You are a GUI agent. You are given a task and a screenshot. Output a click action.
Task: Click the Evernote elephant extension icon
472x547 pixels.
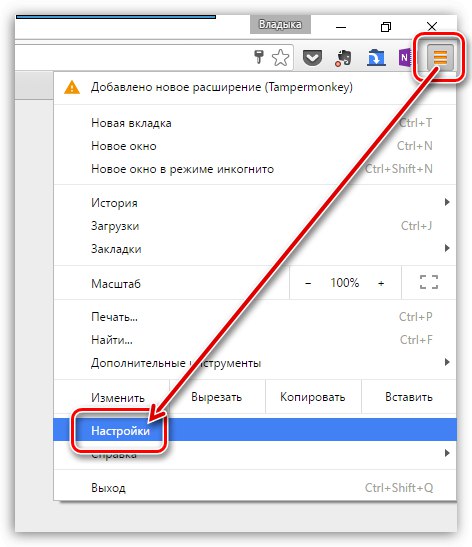click(x=343, y=58)
